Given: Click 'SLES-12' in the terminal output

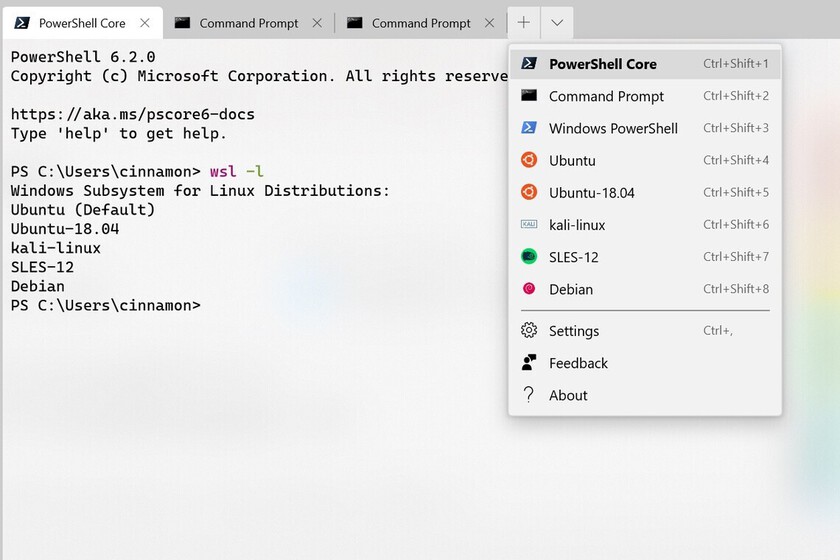Looking at the screenshot, I should pyautogui.click(x=42, y=267).
